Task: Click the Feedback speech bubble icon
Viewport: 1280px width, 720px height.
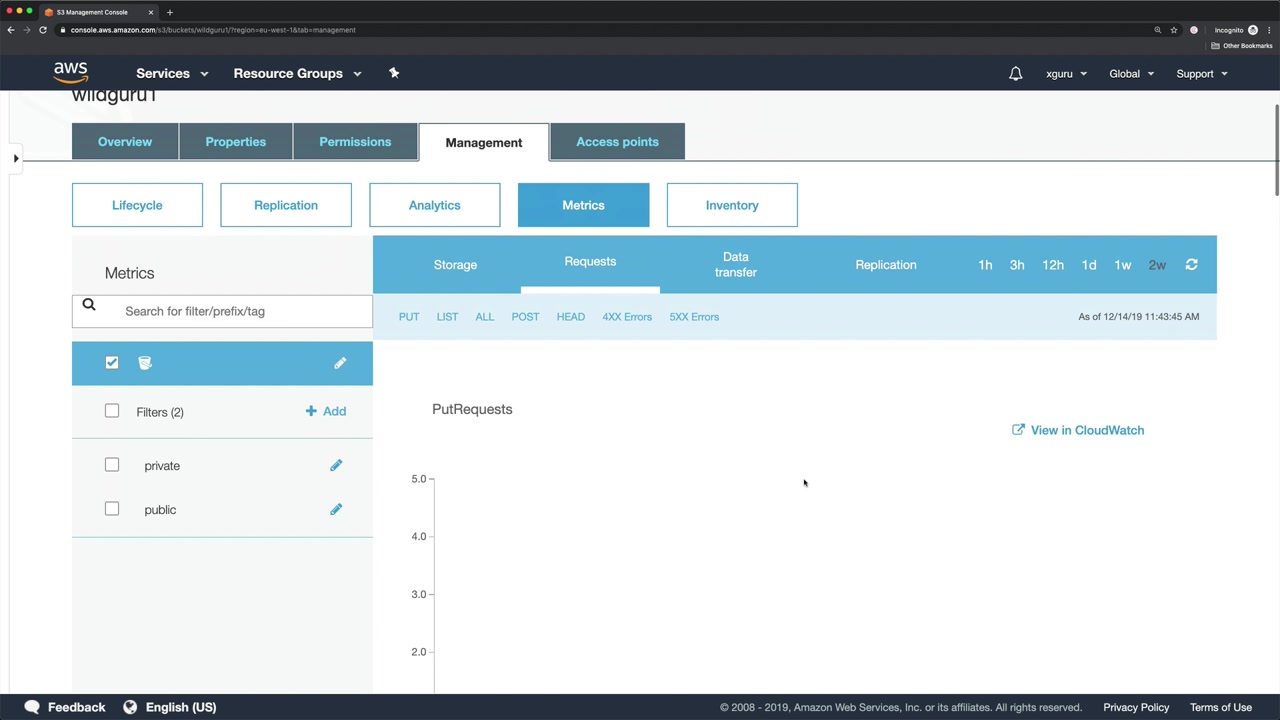Action: click(32, 707)
